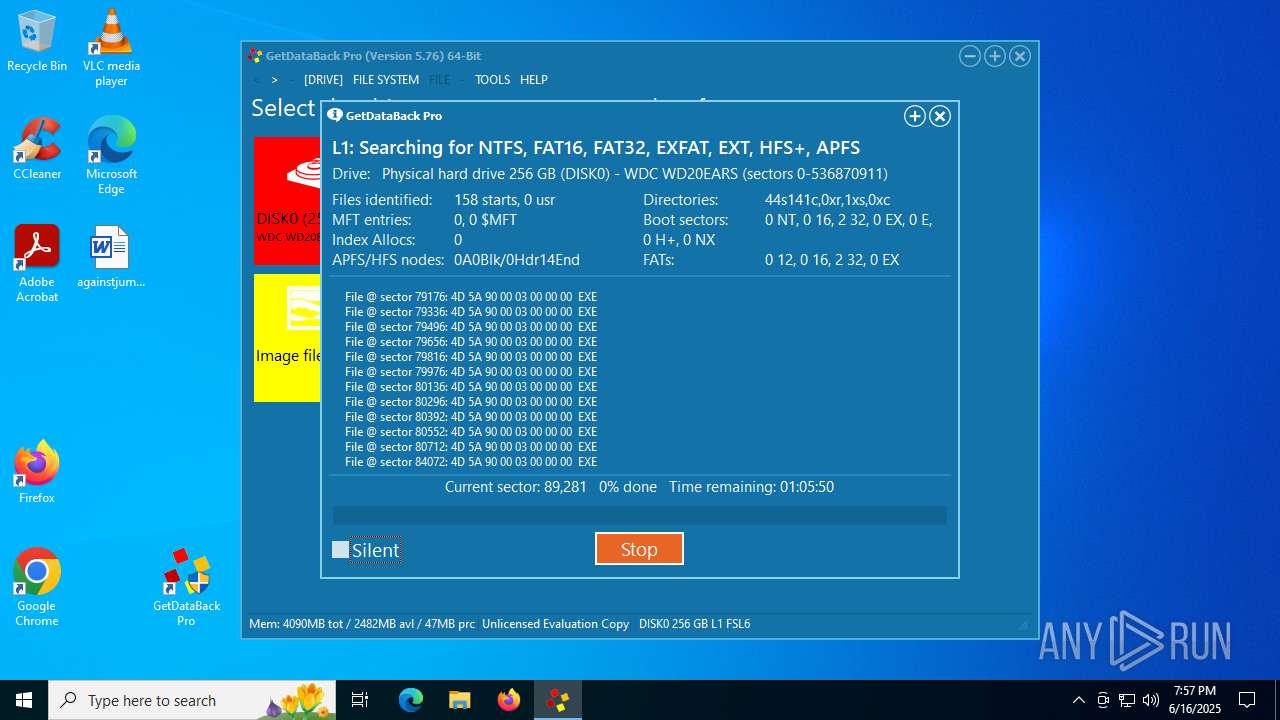Viewport: 1280px width, 720px height.
Task: Open the Windows Start menu
Action: pyautogui.click(x=24, y=700)
